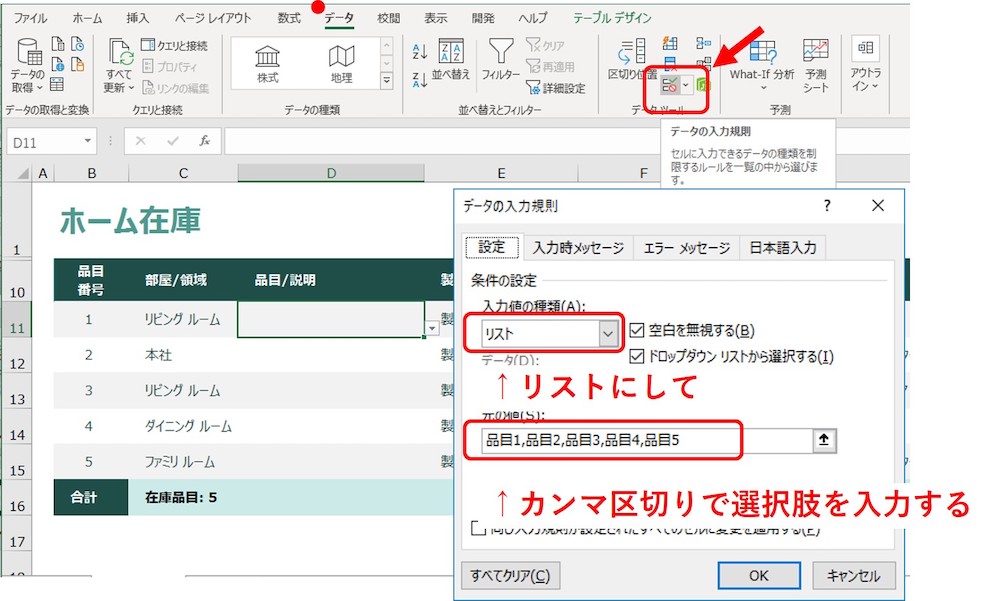Open the アウトライン outline group
Screen dimensions: 1000x601
[865, 64]
